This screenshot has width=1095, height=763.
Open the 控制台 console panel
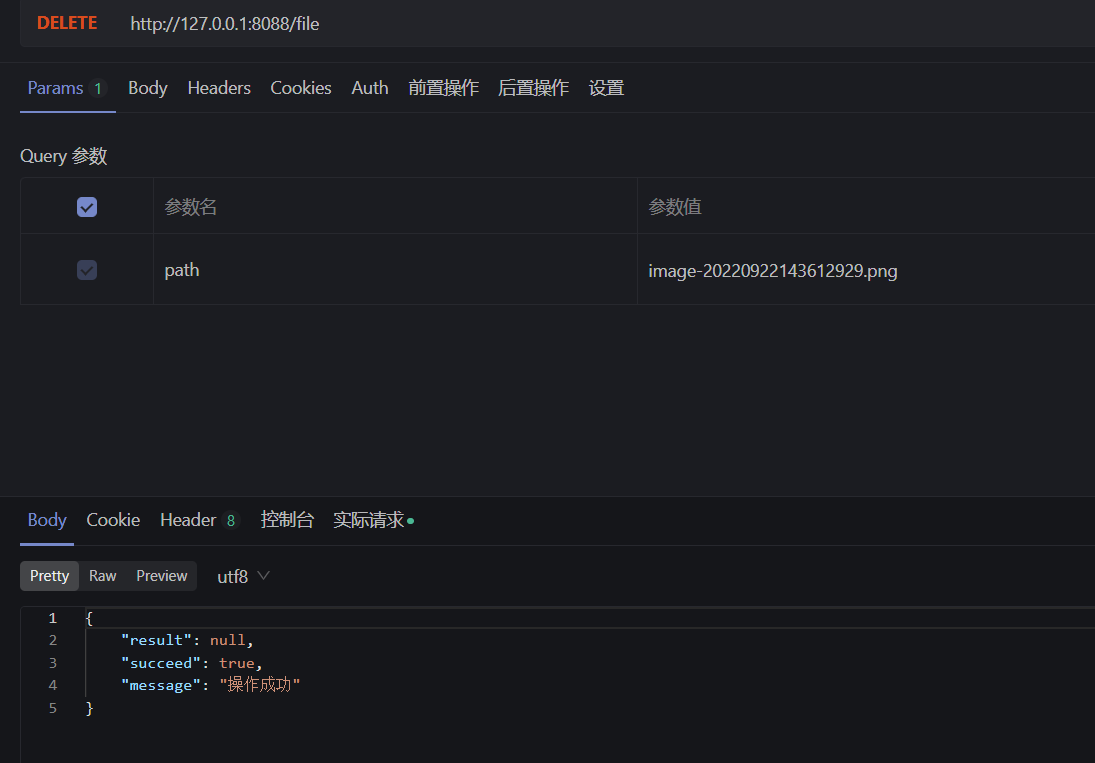[x=287, y=519]
